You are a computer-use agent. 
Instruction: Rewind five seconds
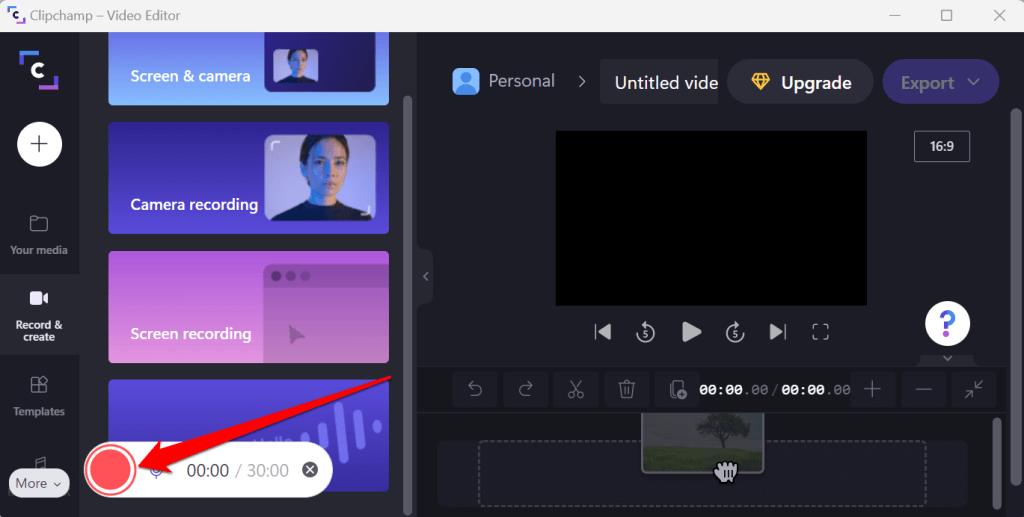point(645,332)
